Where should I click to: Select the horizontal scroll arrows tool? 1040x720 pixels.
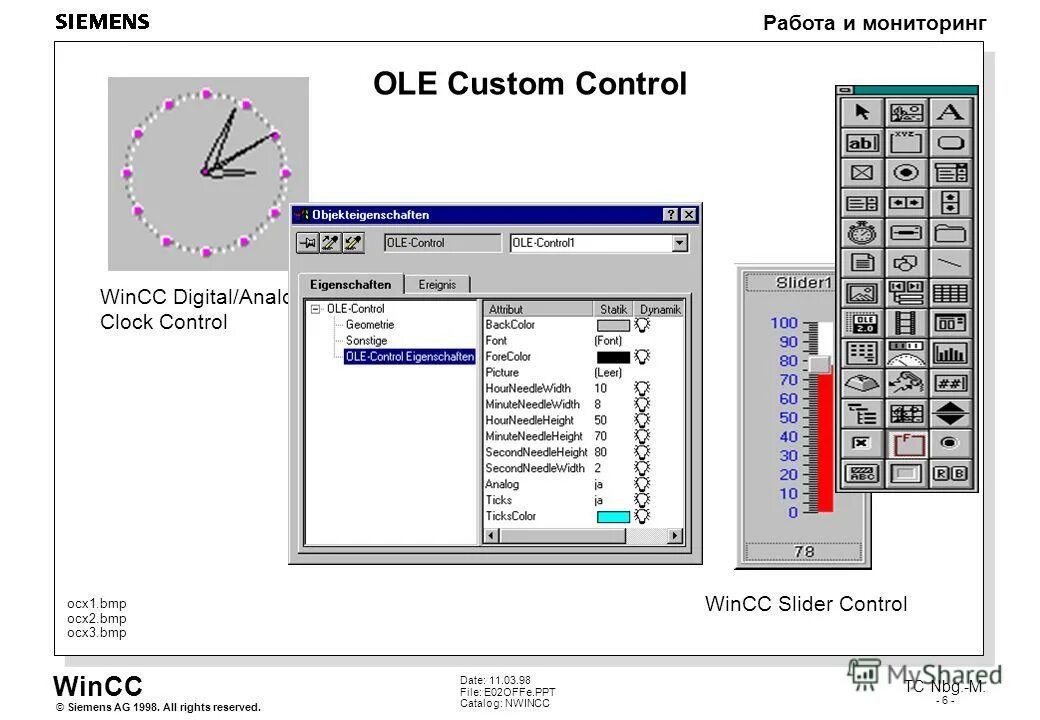pos(906,203)
